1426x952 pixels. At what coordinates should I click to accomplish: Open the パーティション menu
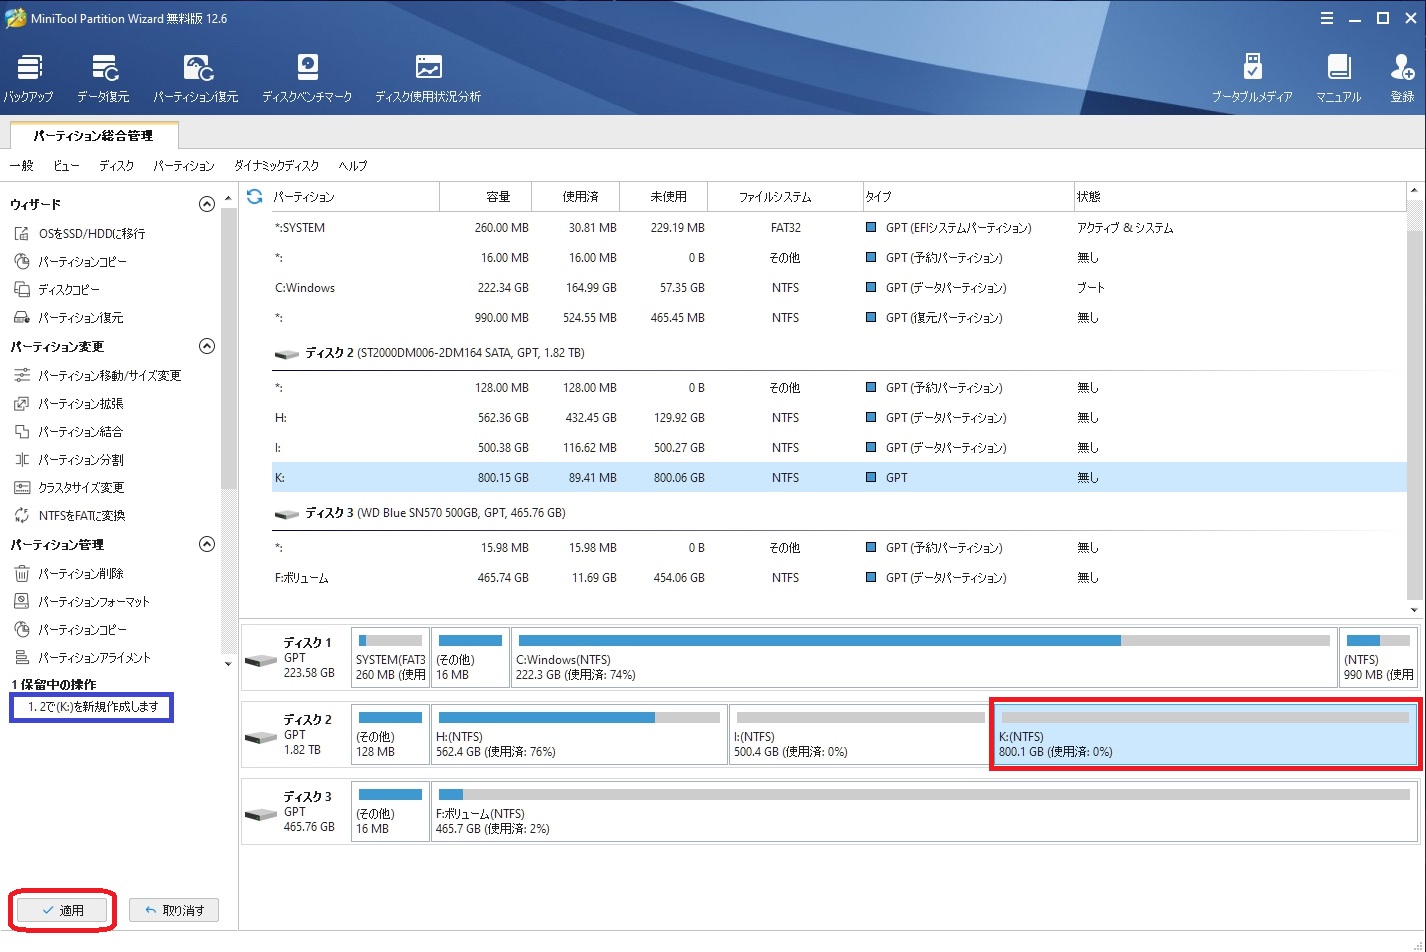click(x=184, y=165)
